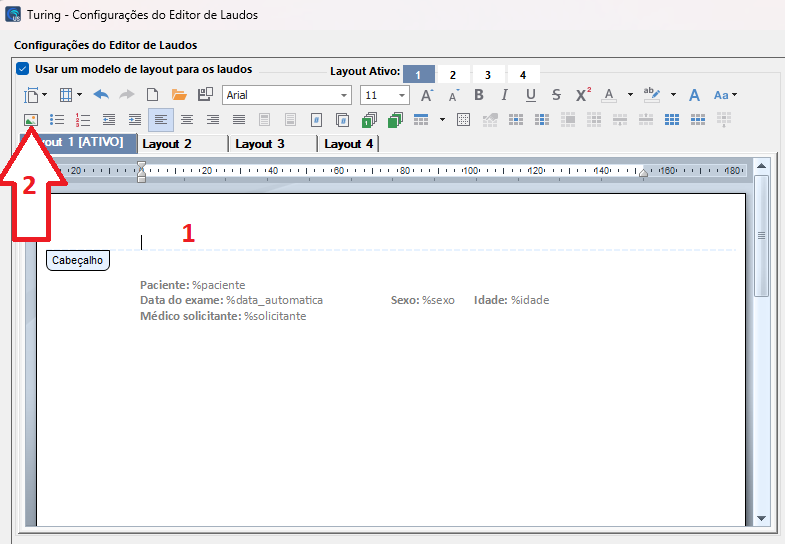Underline the selected text
Viewport: 785px width, 544px height.
530,95
